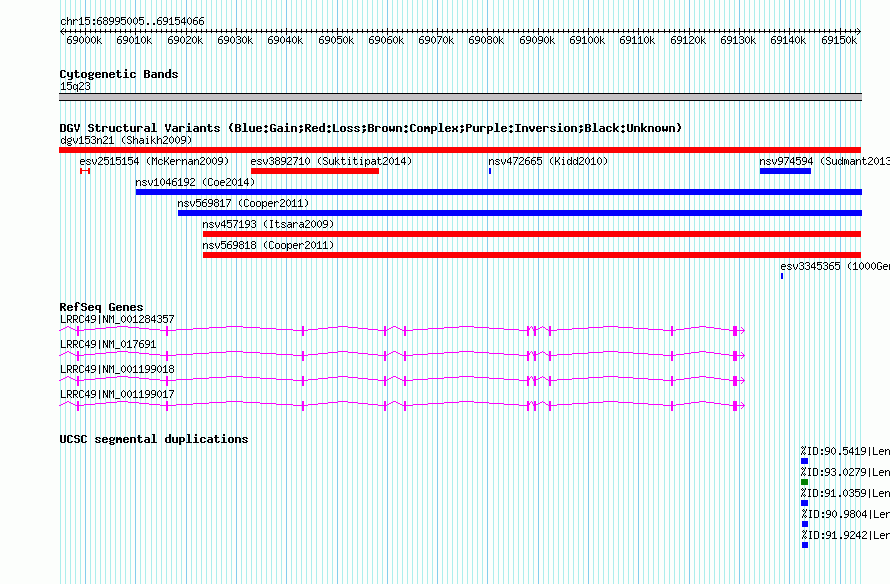Click the 69150k ruler tick label

pos(839,40)
